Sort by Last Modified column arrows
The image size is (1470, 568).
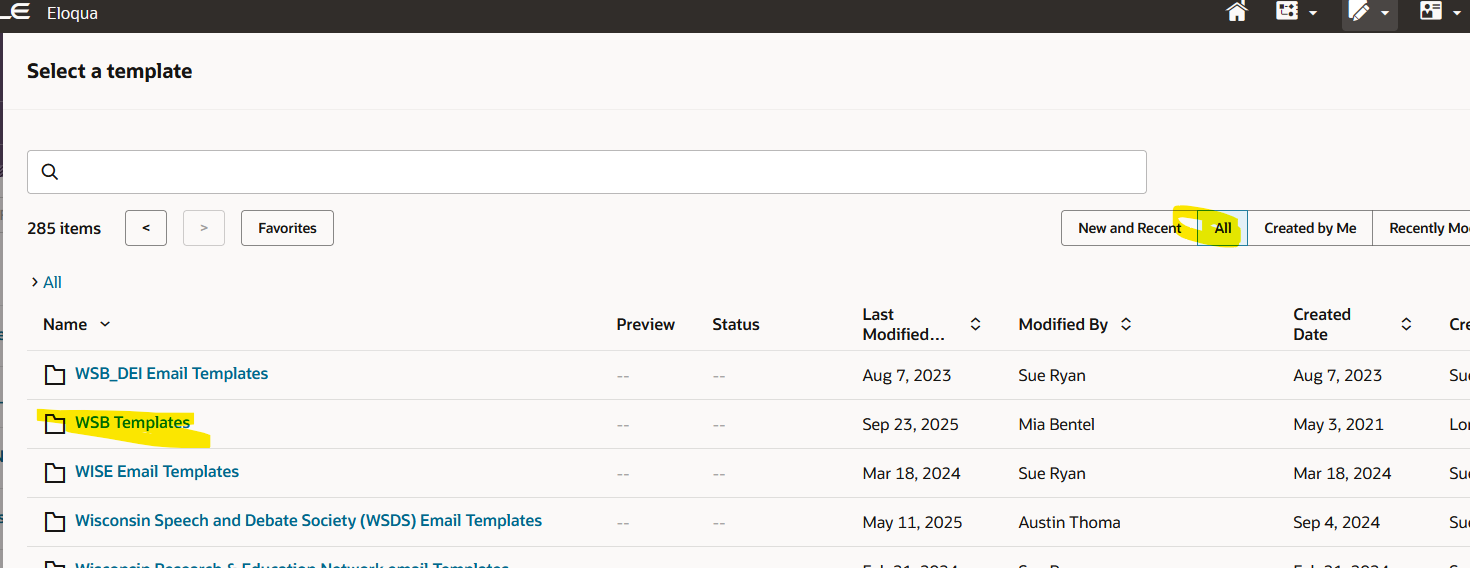click(976, 325)
